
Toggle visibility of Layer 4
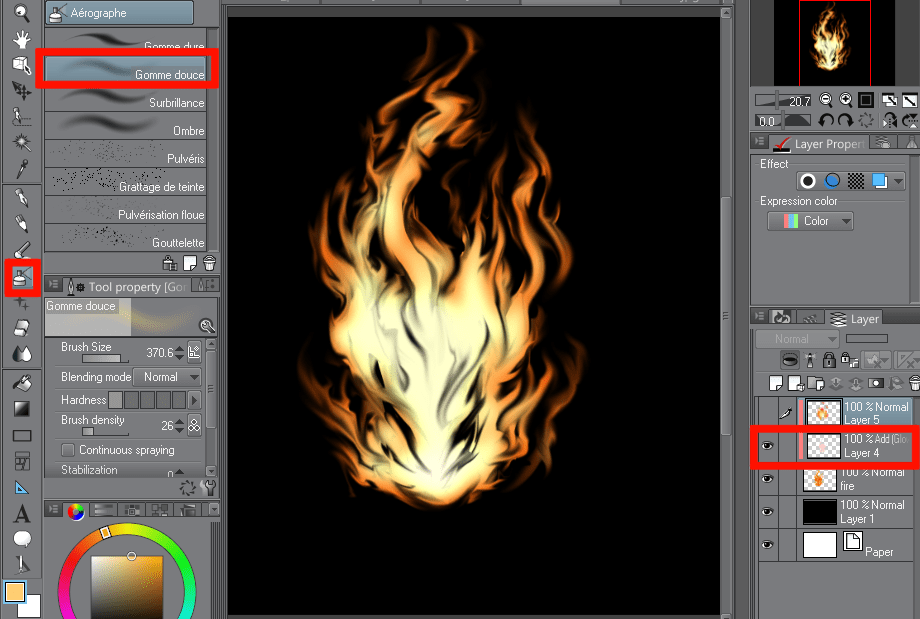pyautogui.click(x=767, y=446)
